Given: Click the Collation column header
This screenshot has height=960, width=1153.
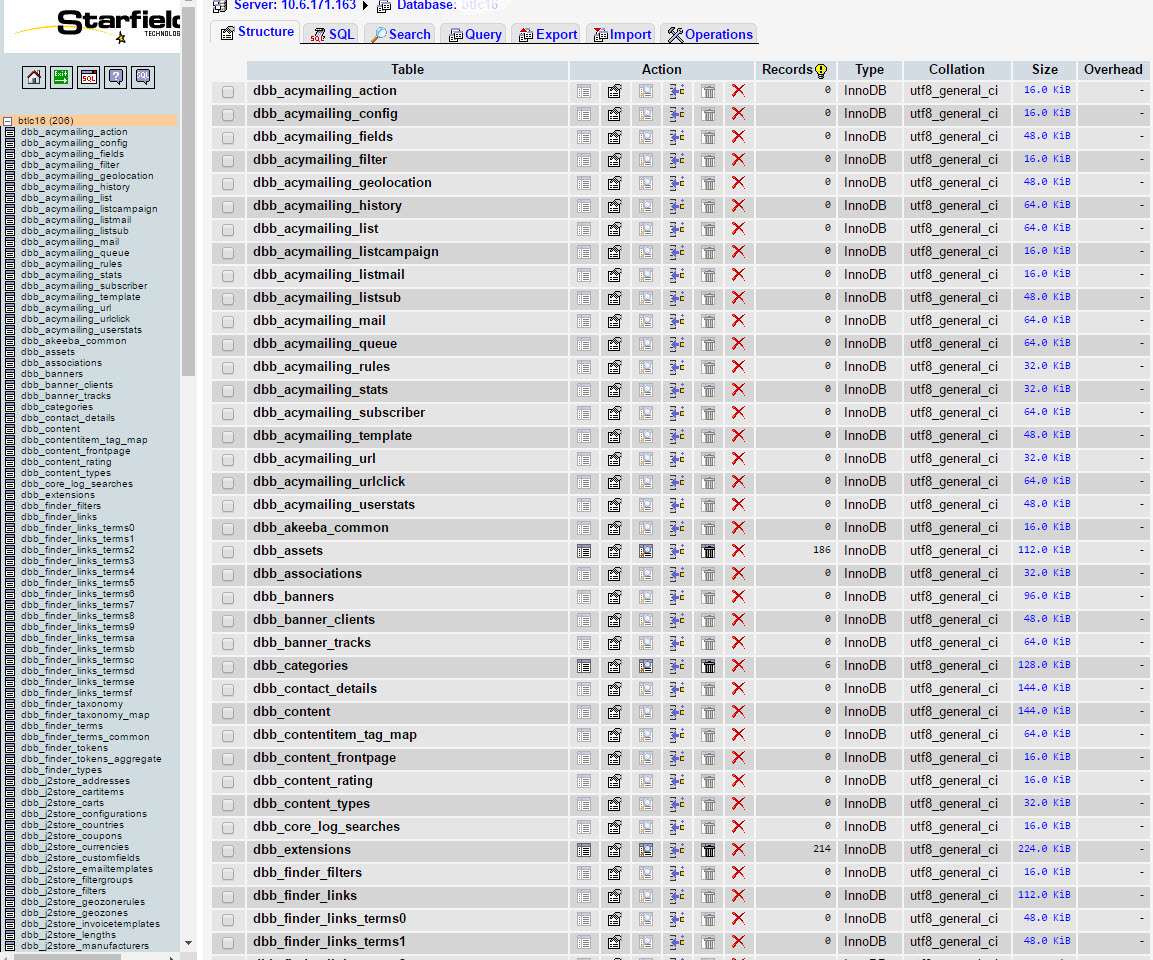Looking at the screenshot, I should pyautogui.click(x=957, y=70).
